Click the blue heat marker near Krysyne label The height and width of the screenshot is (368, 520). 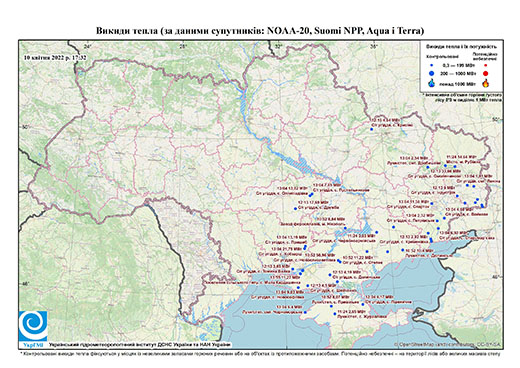pyautogui.click(x=371, y=129)
